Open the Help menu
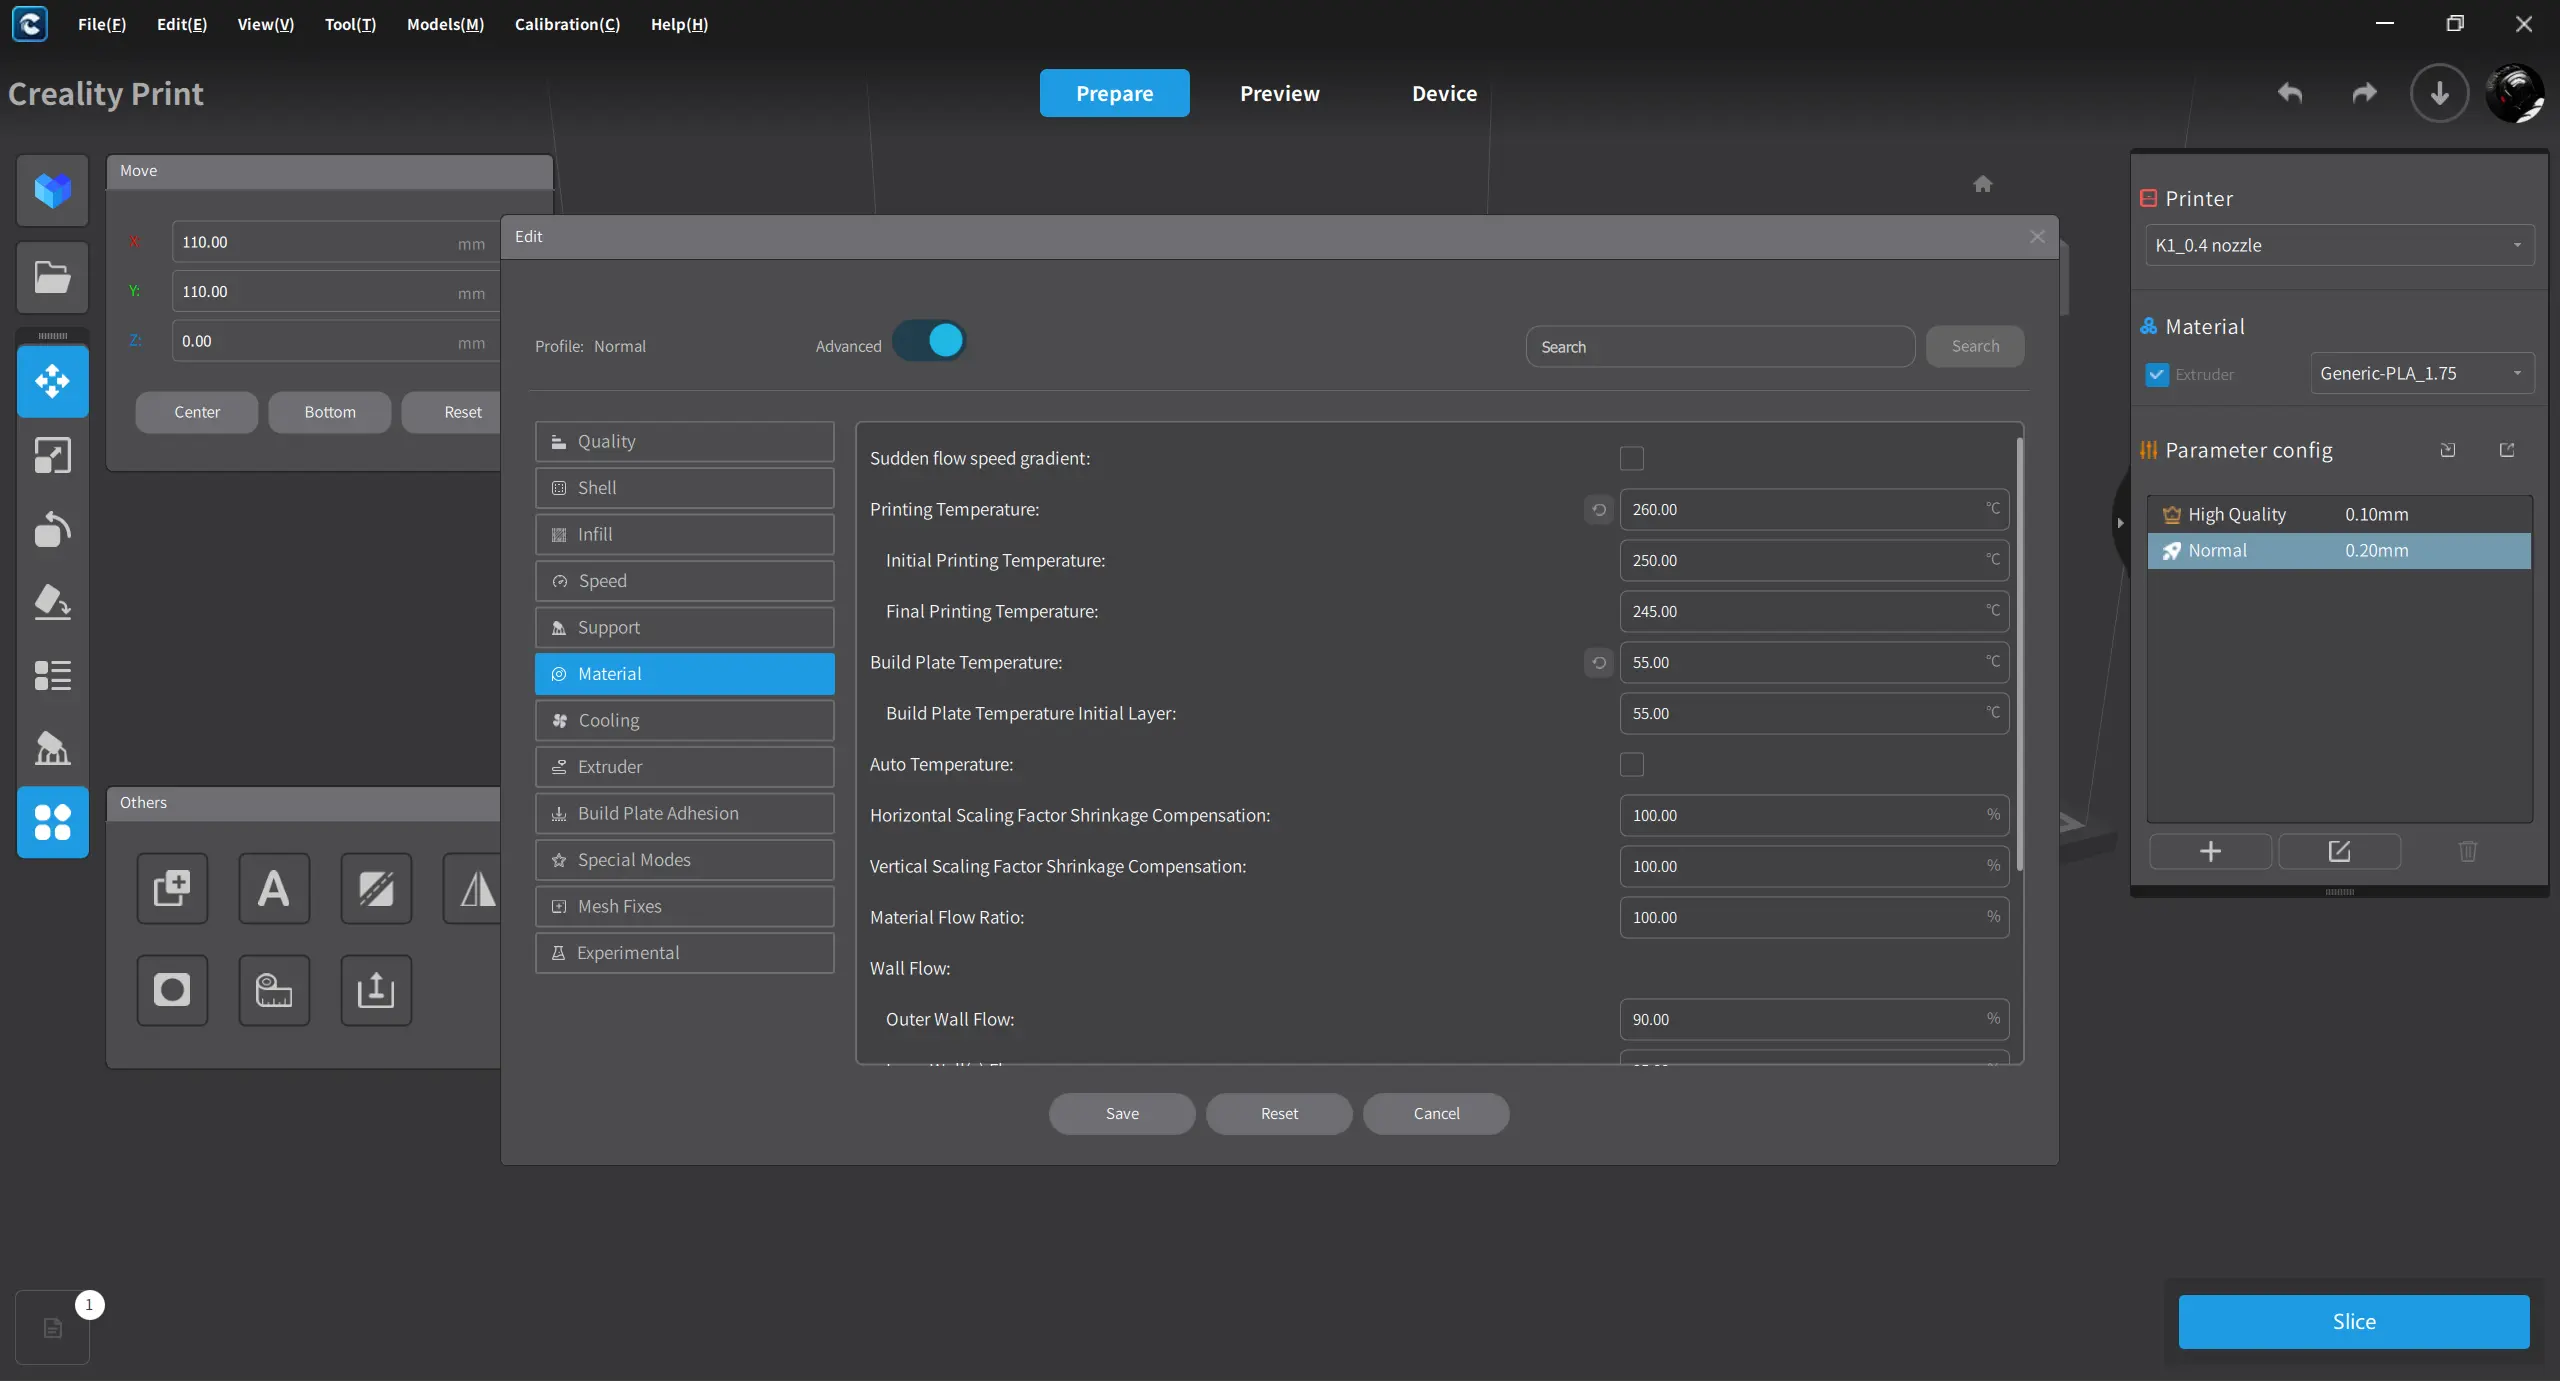 679,24
